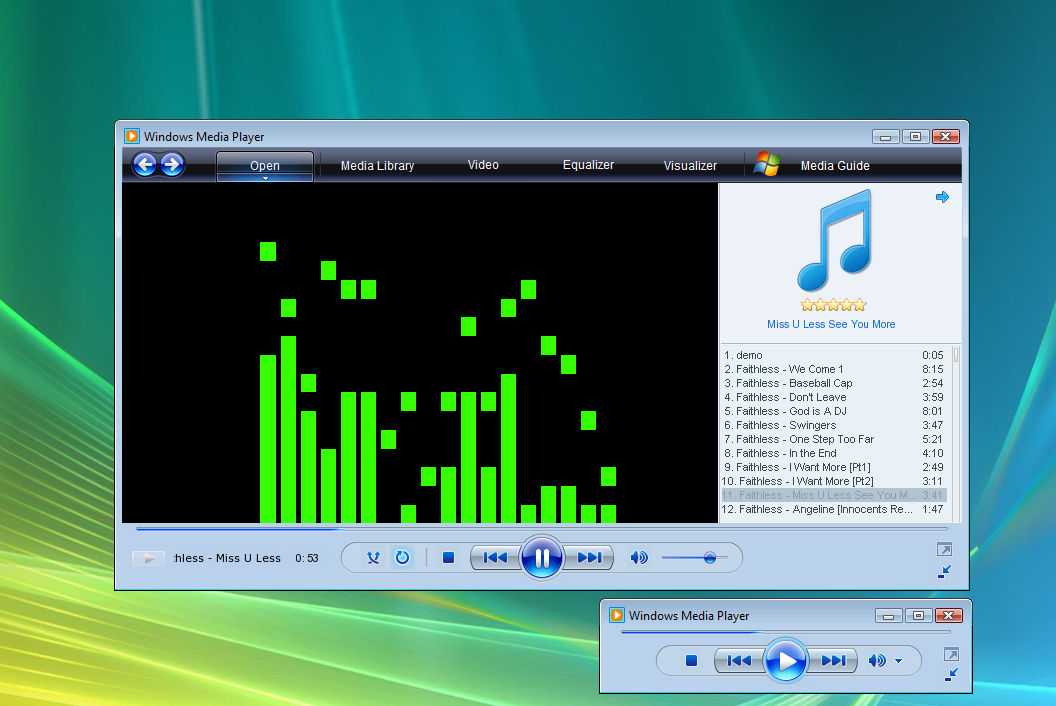Go back using the blue back arrow
The height and width of the screenshot is (706, 1056).
[145, 164]
